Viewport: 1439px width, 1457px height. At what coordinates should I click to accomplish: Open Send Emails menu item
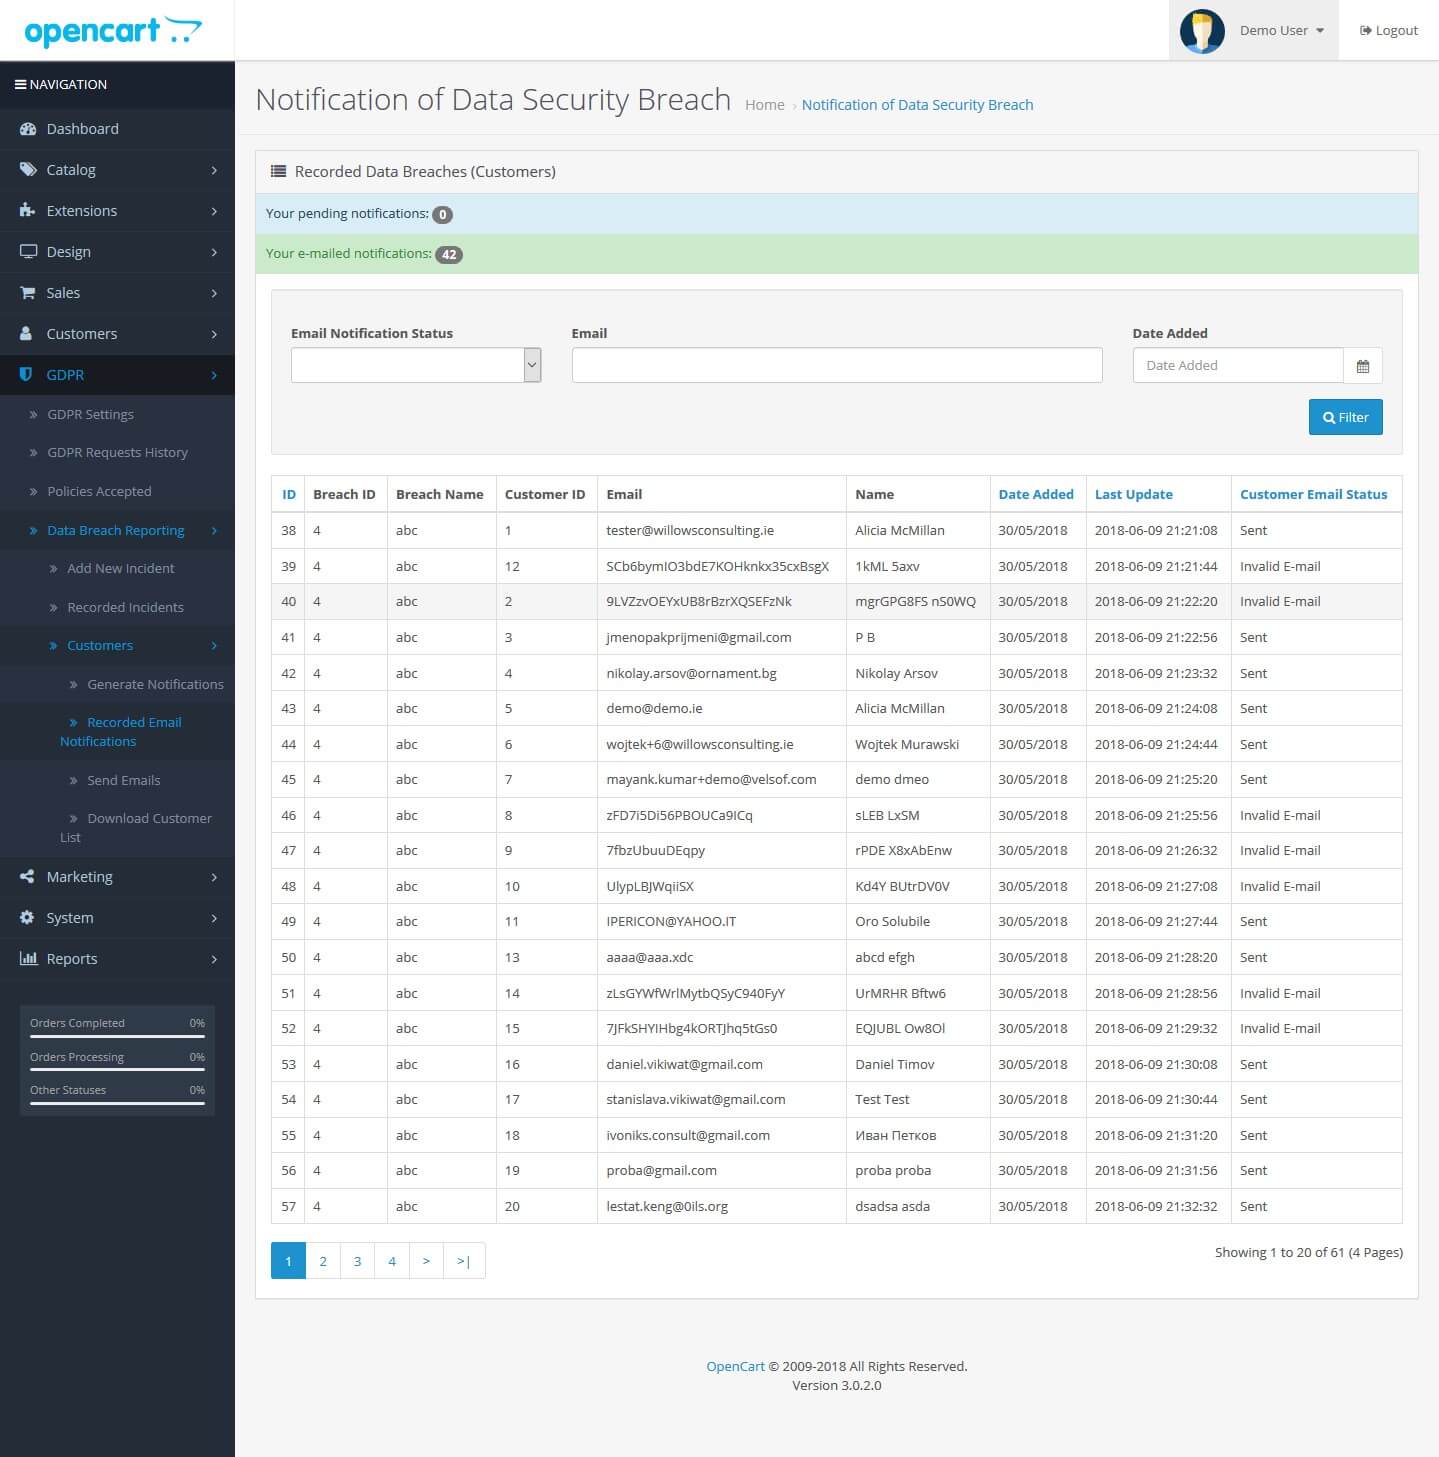coord(123,781)
